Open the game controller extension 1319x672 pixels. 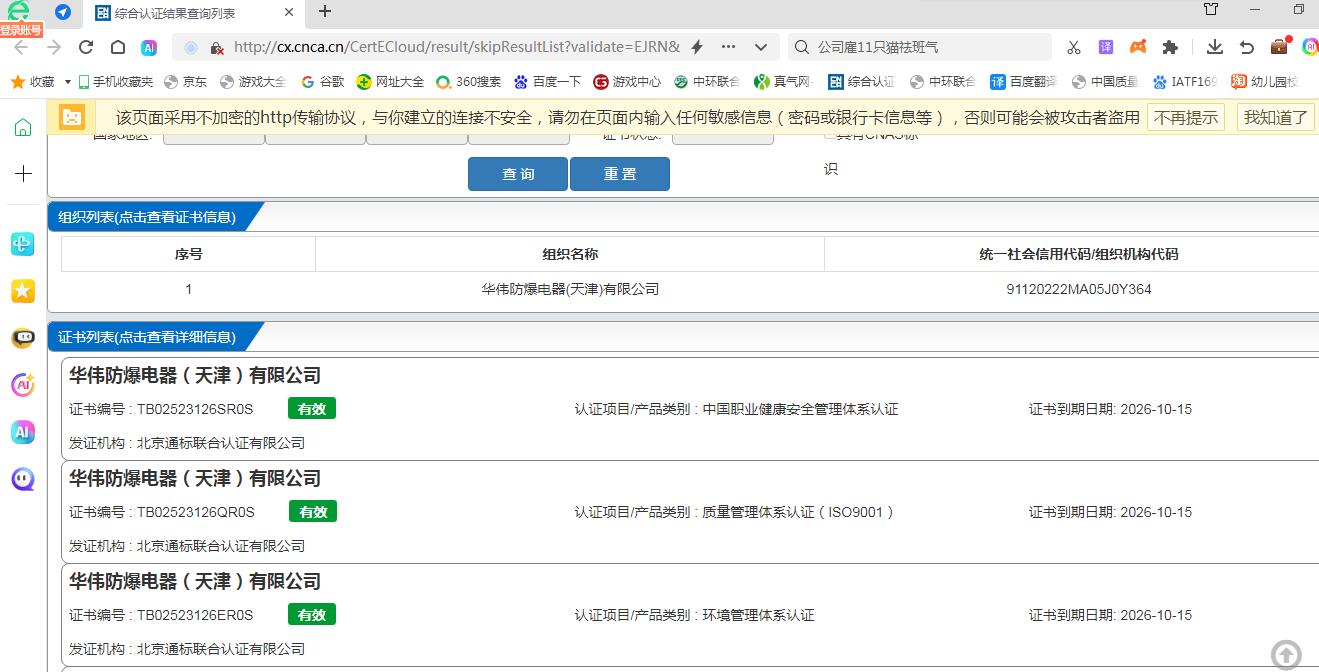(1138, 47)
